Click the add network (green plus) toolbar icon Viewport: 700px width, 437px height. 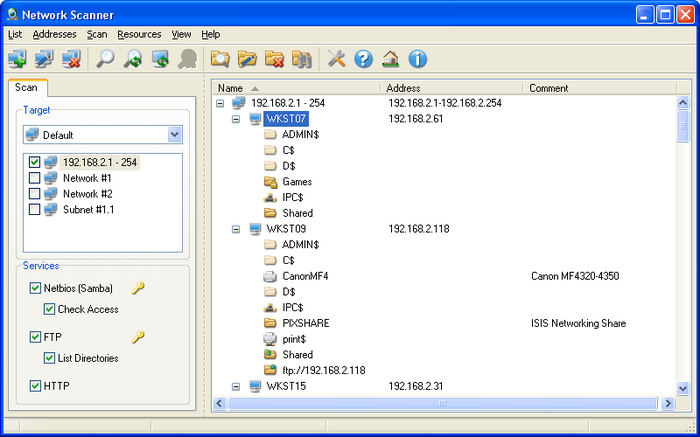click(x=17, y=59)
